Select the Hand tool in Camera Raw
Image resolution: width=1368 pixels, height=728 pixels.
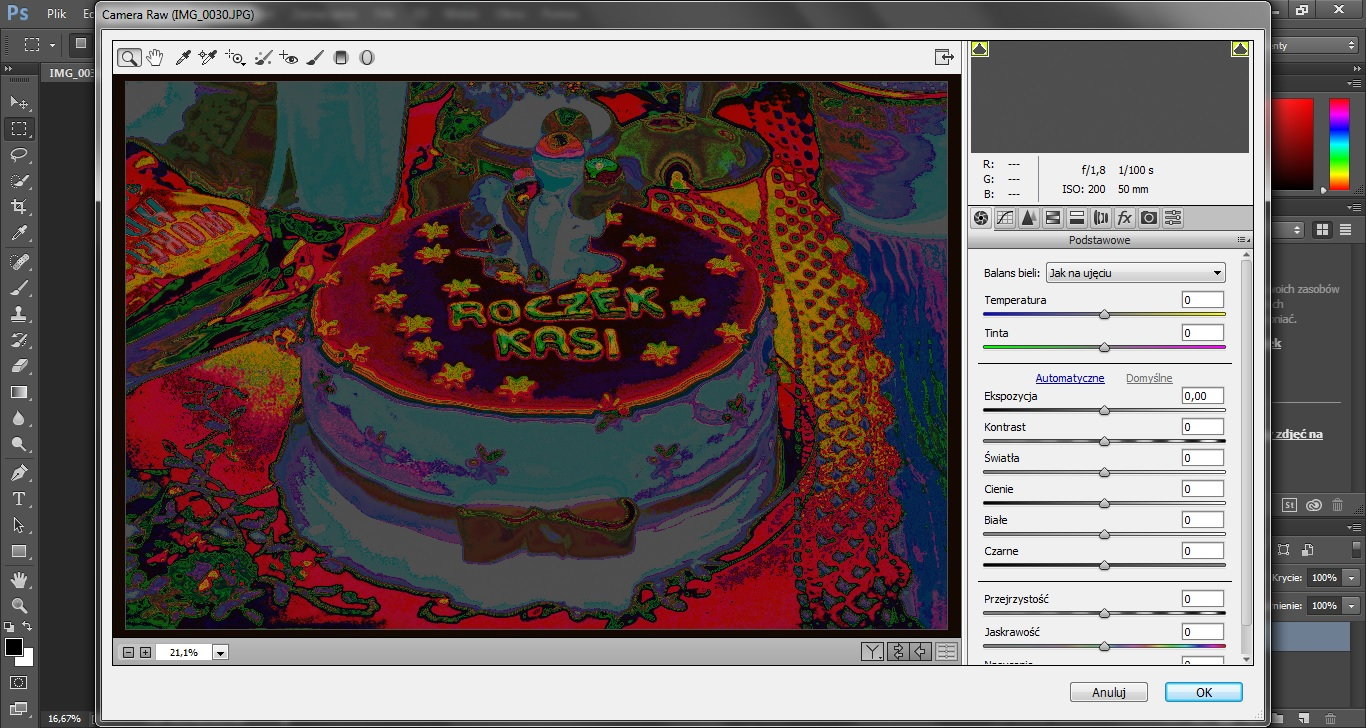click(x=154, y=58)
